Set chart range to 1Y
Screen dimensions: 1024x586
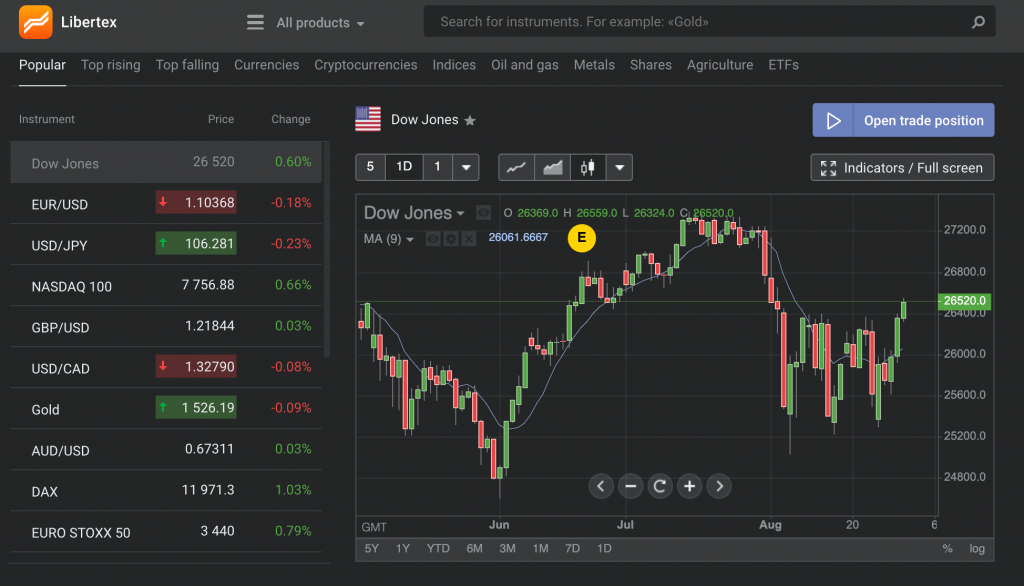(403, 549)
